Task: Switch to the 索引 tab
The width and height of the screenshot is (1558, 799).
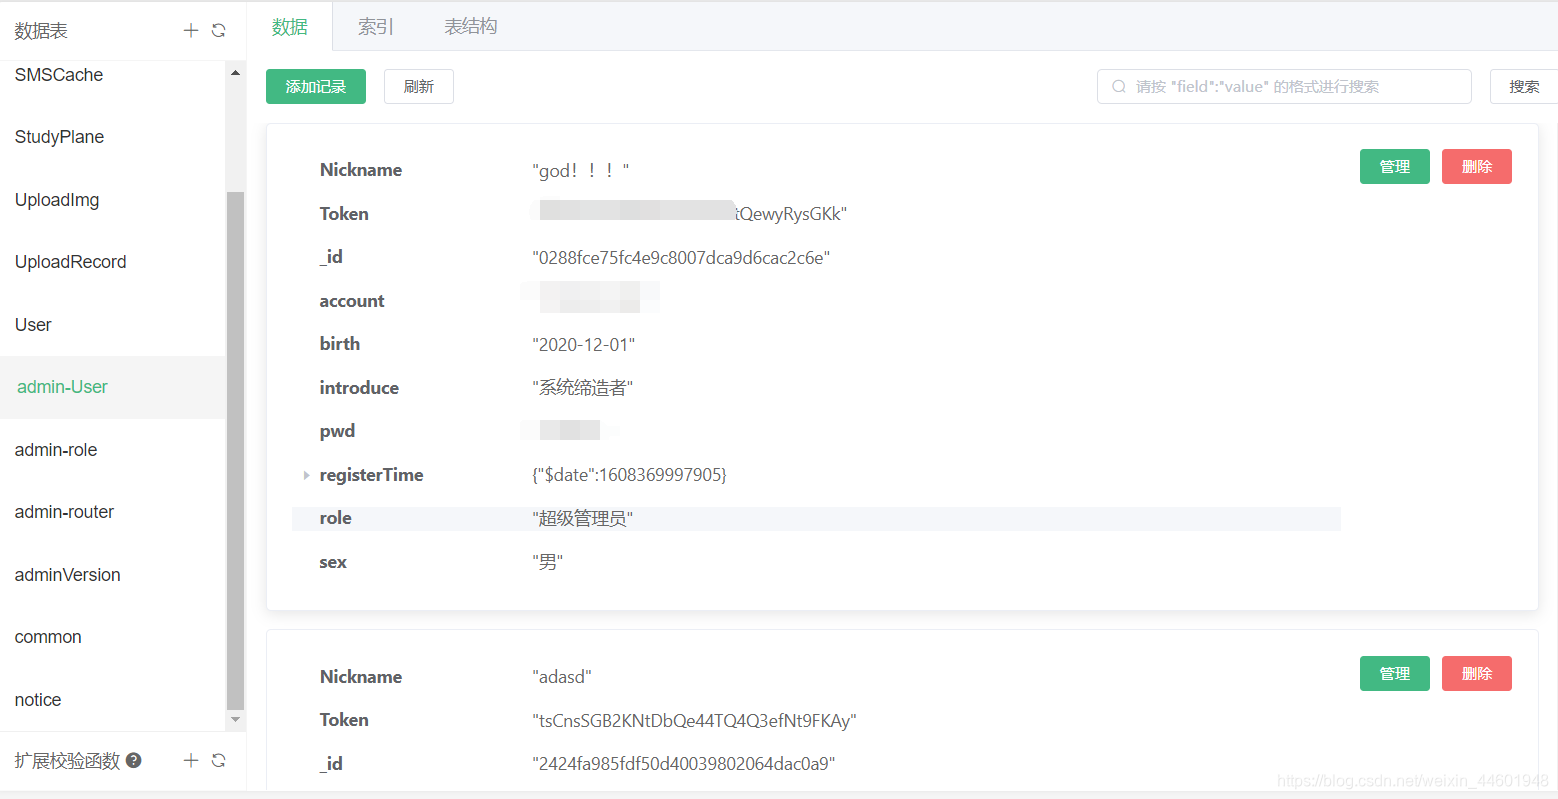Action: pyautogui.click(x=376, y=26)
